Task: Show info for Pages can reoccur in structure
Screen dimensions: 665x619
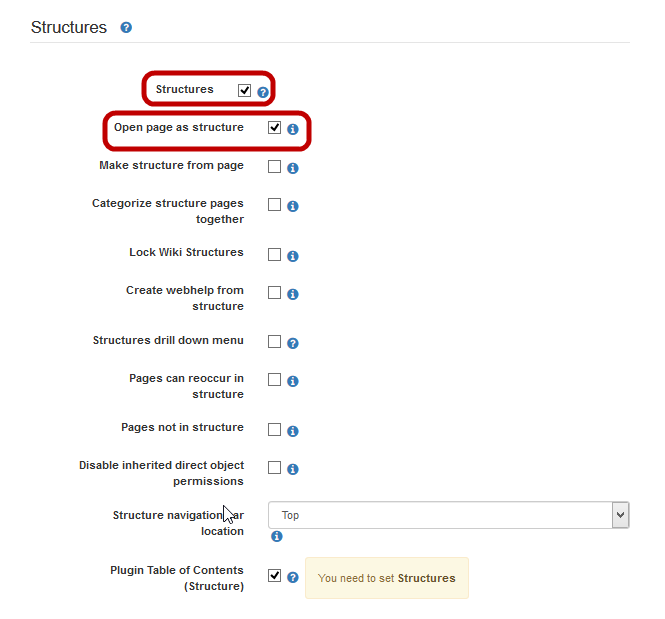Action: tap(293, 381)
